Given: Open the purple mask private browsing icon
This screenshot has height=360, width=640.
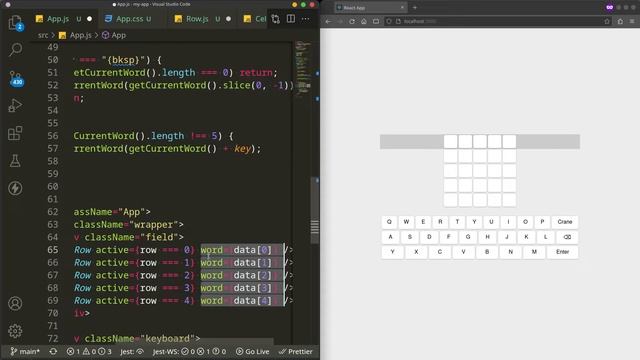Looking at the screenshot, I should click(609, 7).
